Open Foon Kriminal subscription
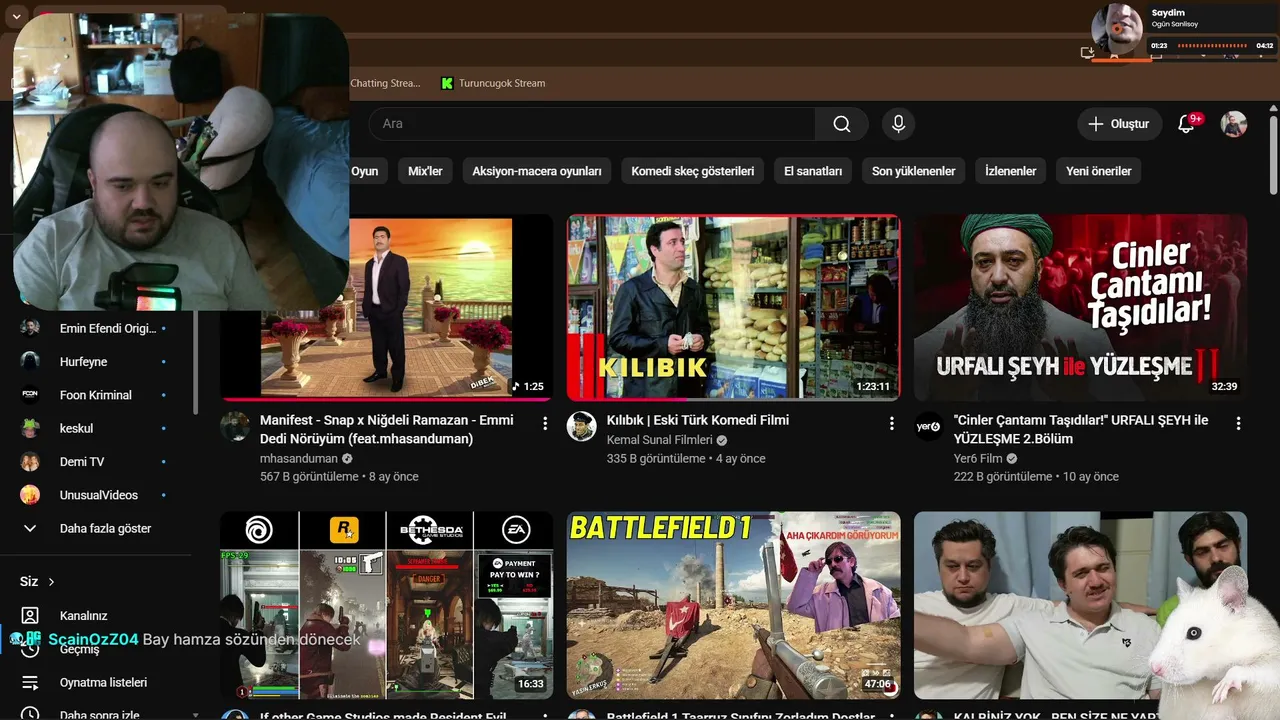 tap(95, 395)
